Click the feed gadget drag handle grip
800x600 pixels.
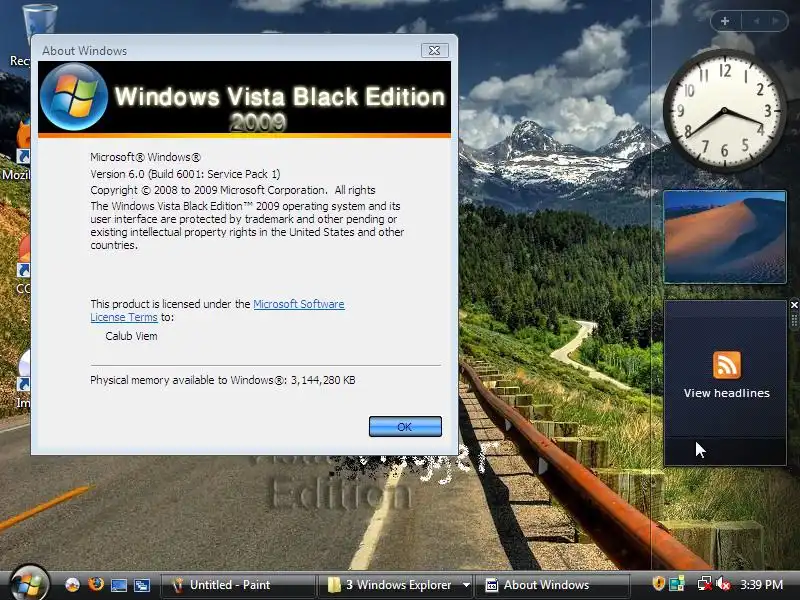click(794, 320)
